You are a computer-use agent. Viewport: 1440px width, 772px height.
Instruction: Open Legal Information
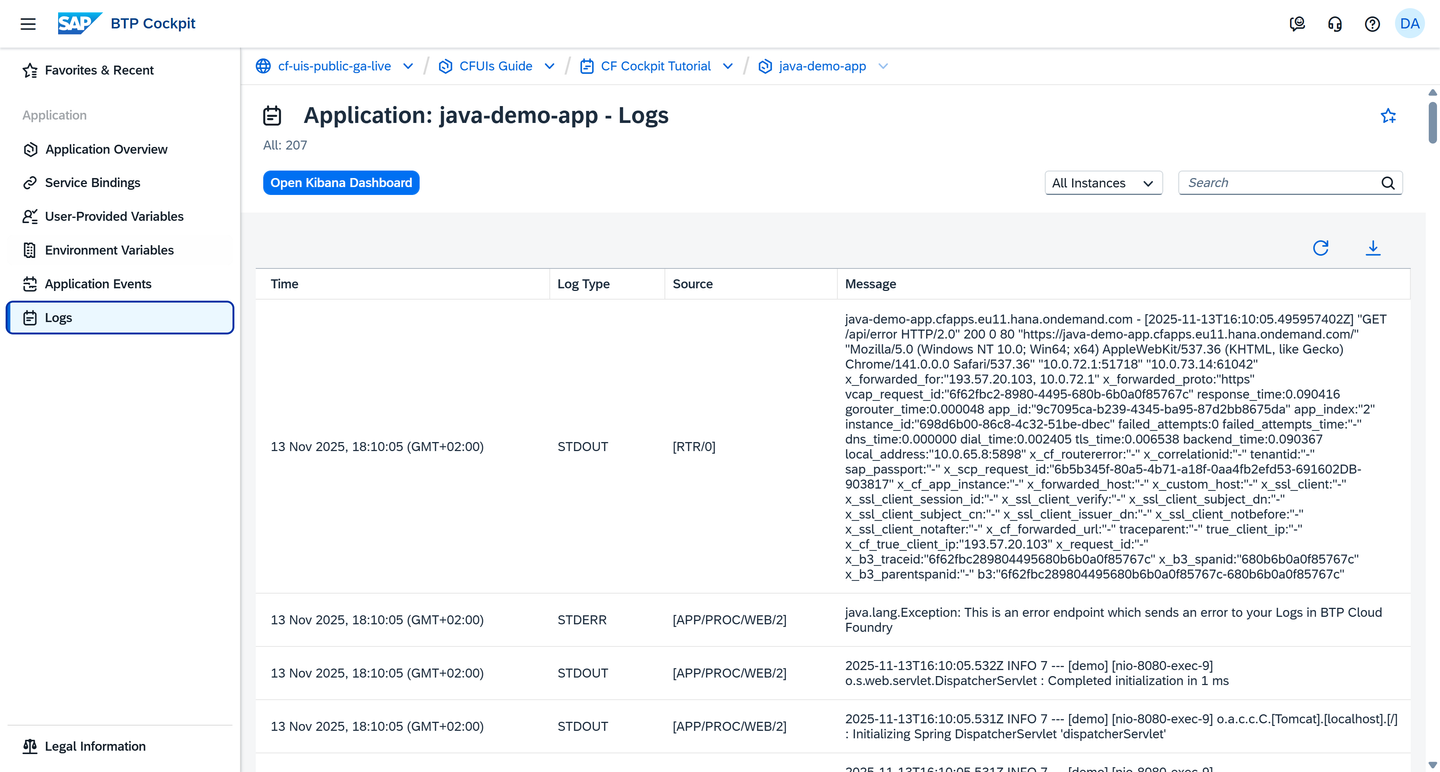tap(120, 746)
